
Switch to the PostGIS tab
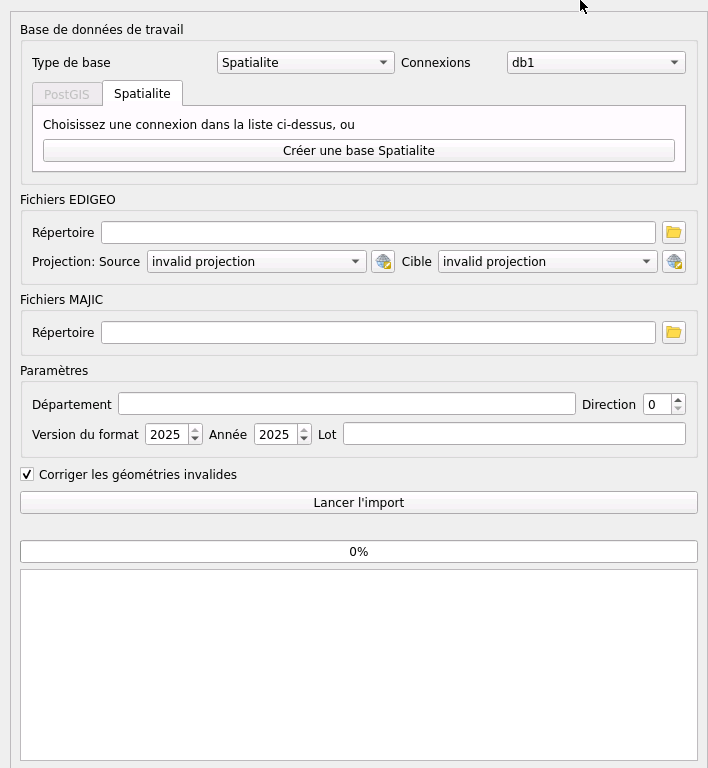(x=66, y=95)
